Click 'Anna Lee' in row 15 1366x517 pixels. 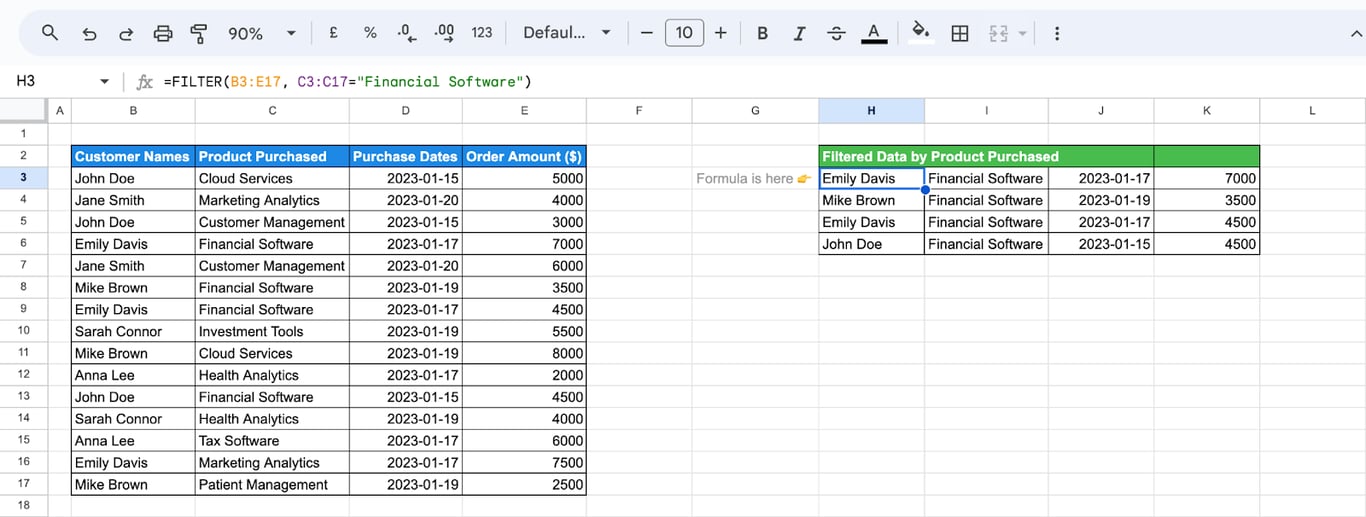(133, 441)
